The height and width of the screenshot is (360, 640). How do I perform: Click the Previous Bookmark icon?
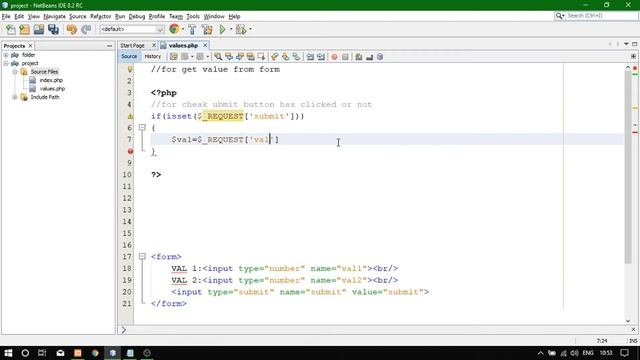[275, 57]
